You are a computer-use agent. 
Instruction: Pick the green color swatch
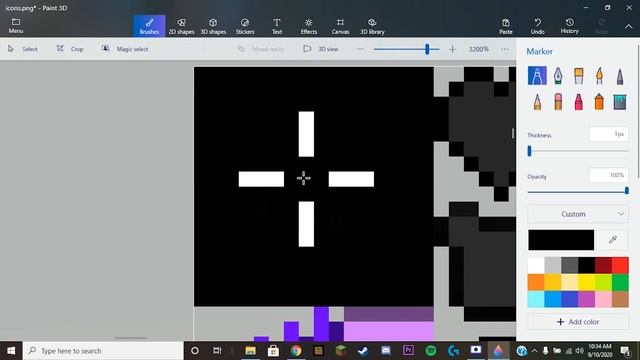coord(620,282)
